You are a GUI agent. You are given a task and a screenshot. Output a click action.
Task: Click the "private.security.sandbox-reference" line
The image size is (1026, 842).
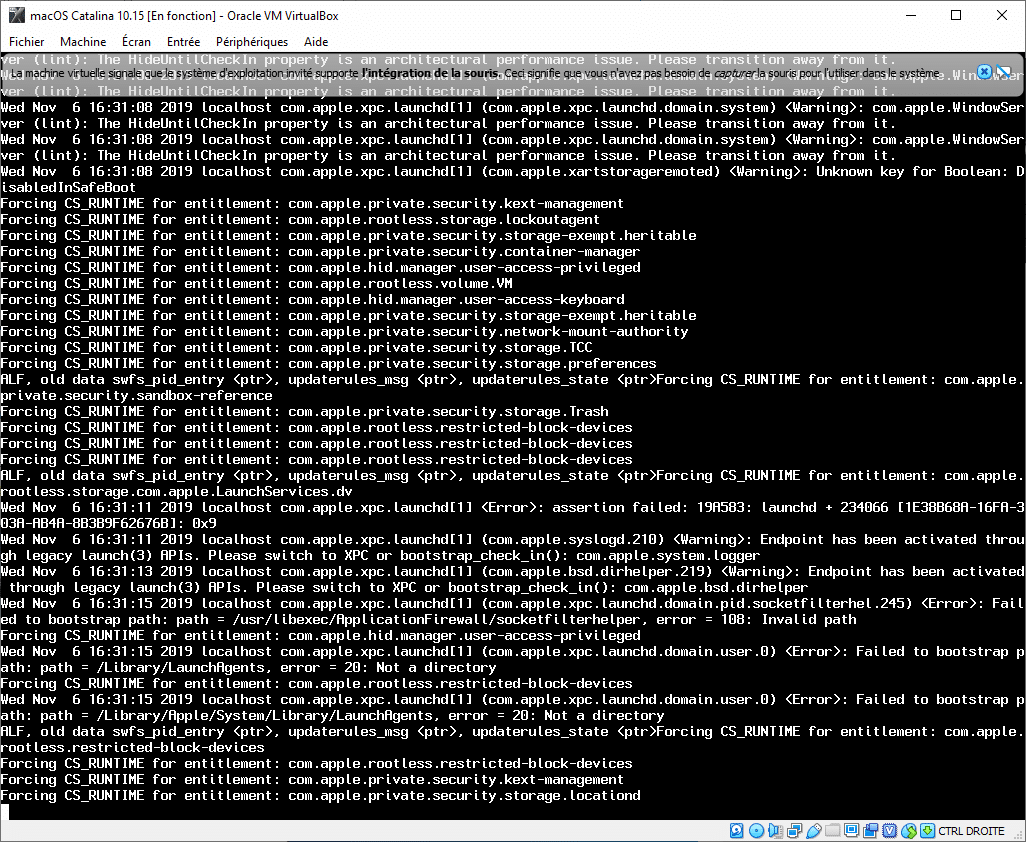pos(136,395)
